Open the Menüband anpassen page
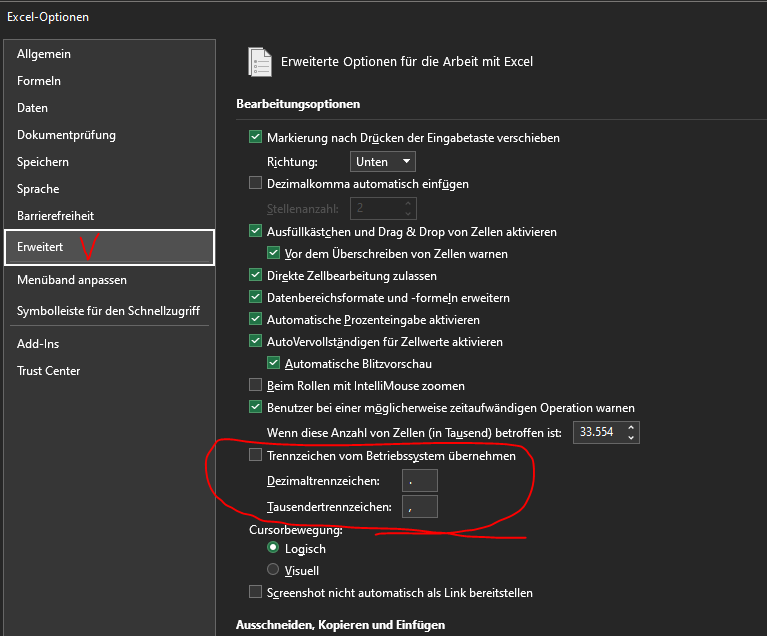Viewport: 767px width, 636px height. (x=72, y=280)
